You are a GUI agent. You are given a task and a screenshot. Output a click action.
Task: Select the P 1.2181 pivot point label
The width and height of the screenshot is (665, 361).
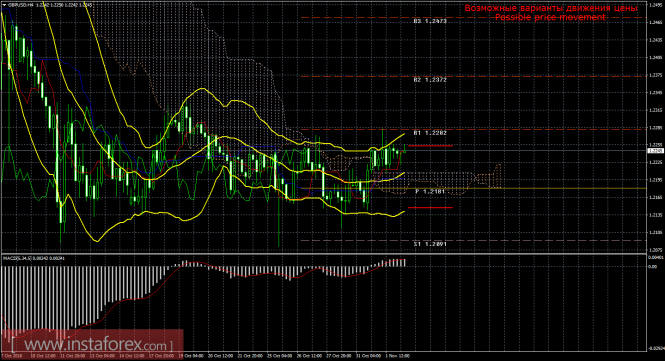[430, 192]
